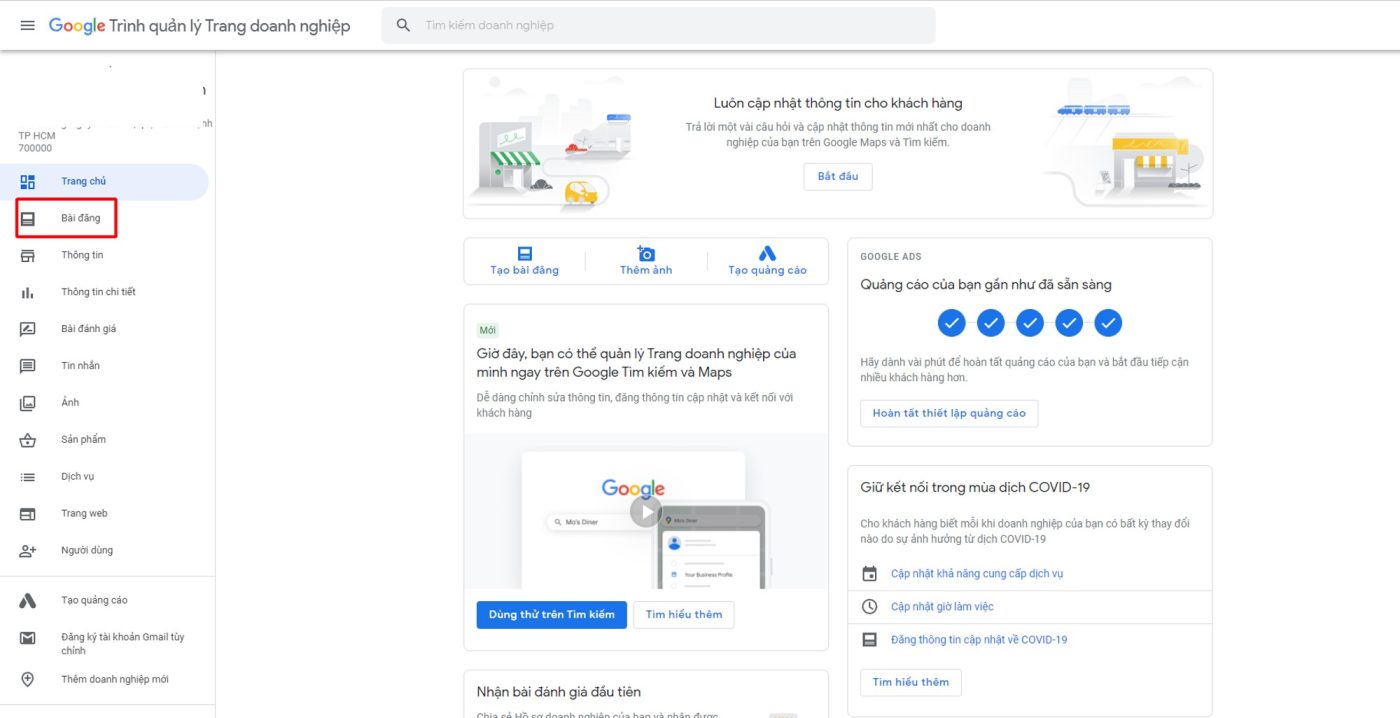1400x718 pixels.
Task: Play the Business Profile intro video
Action: [646, 510]
